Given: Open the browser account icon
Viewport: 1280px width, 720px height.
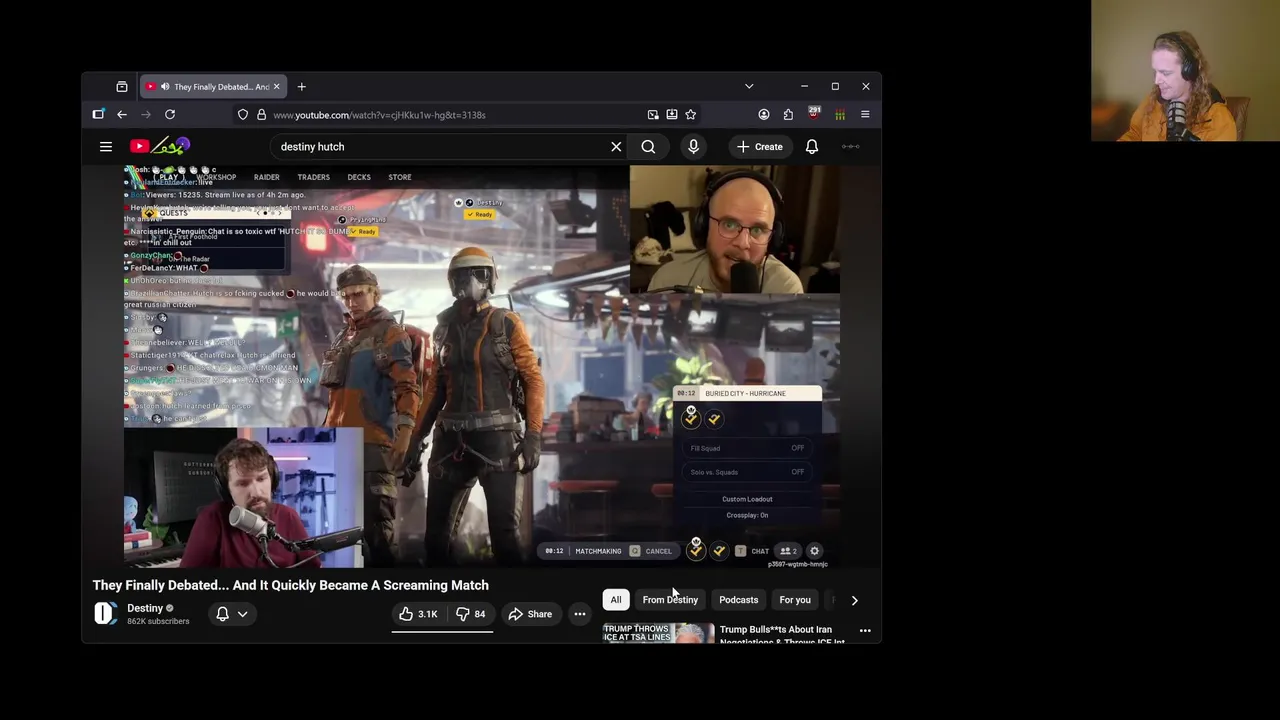Looking at the screenshot, I should [764, 115].
